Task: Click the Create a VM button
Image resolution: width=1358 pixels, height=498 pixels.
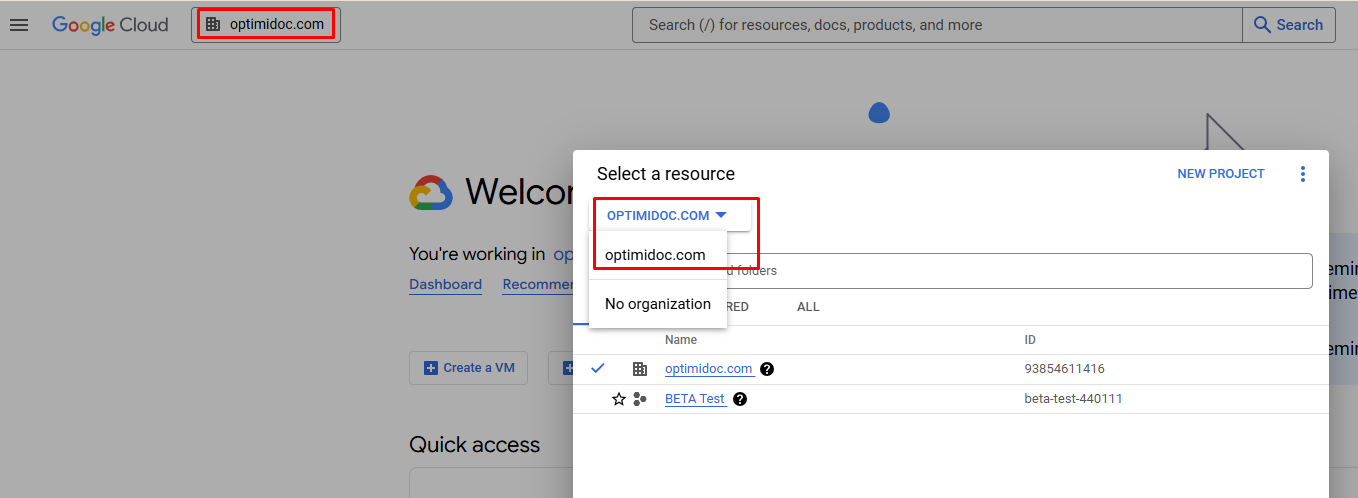Action: point(469,368)
